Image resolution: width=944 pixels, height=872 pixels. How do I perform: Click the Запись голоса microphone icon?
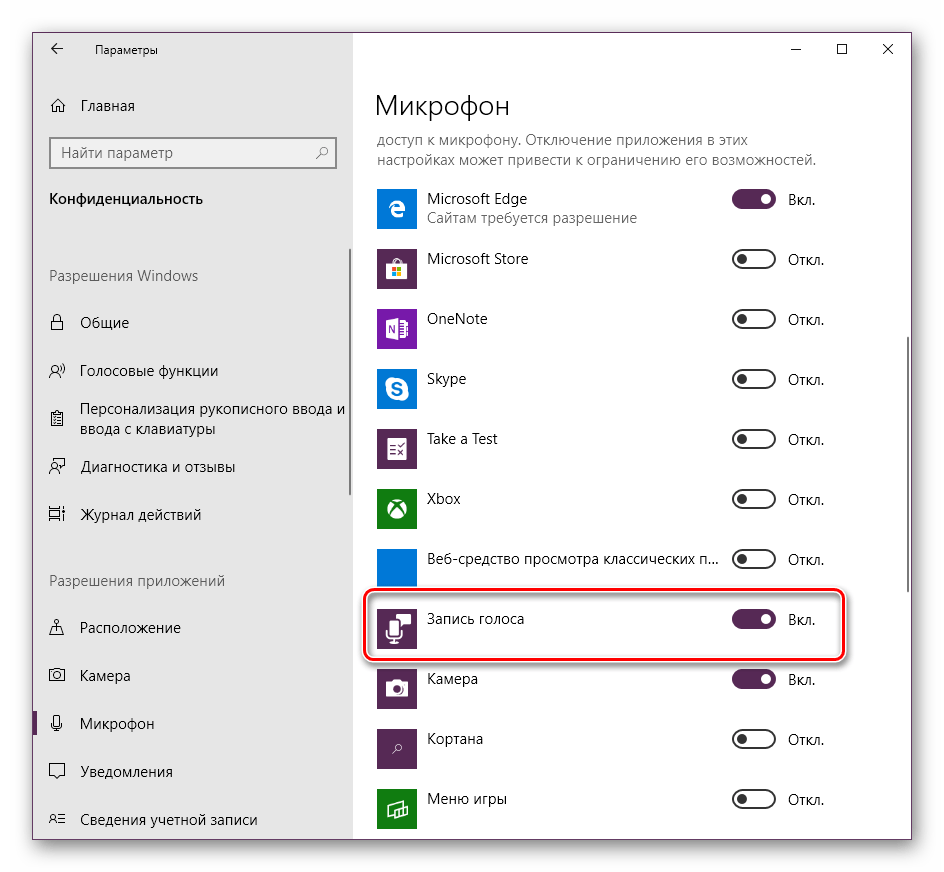point(396,628)
